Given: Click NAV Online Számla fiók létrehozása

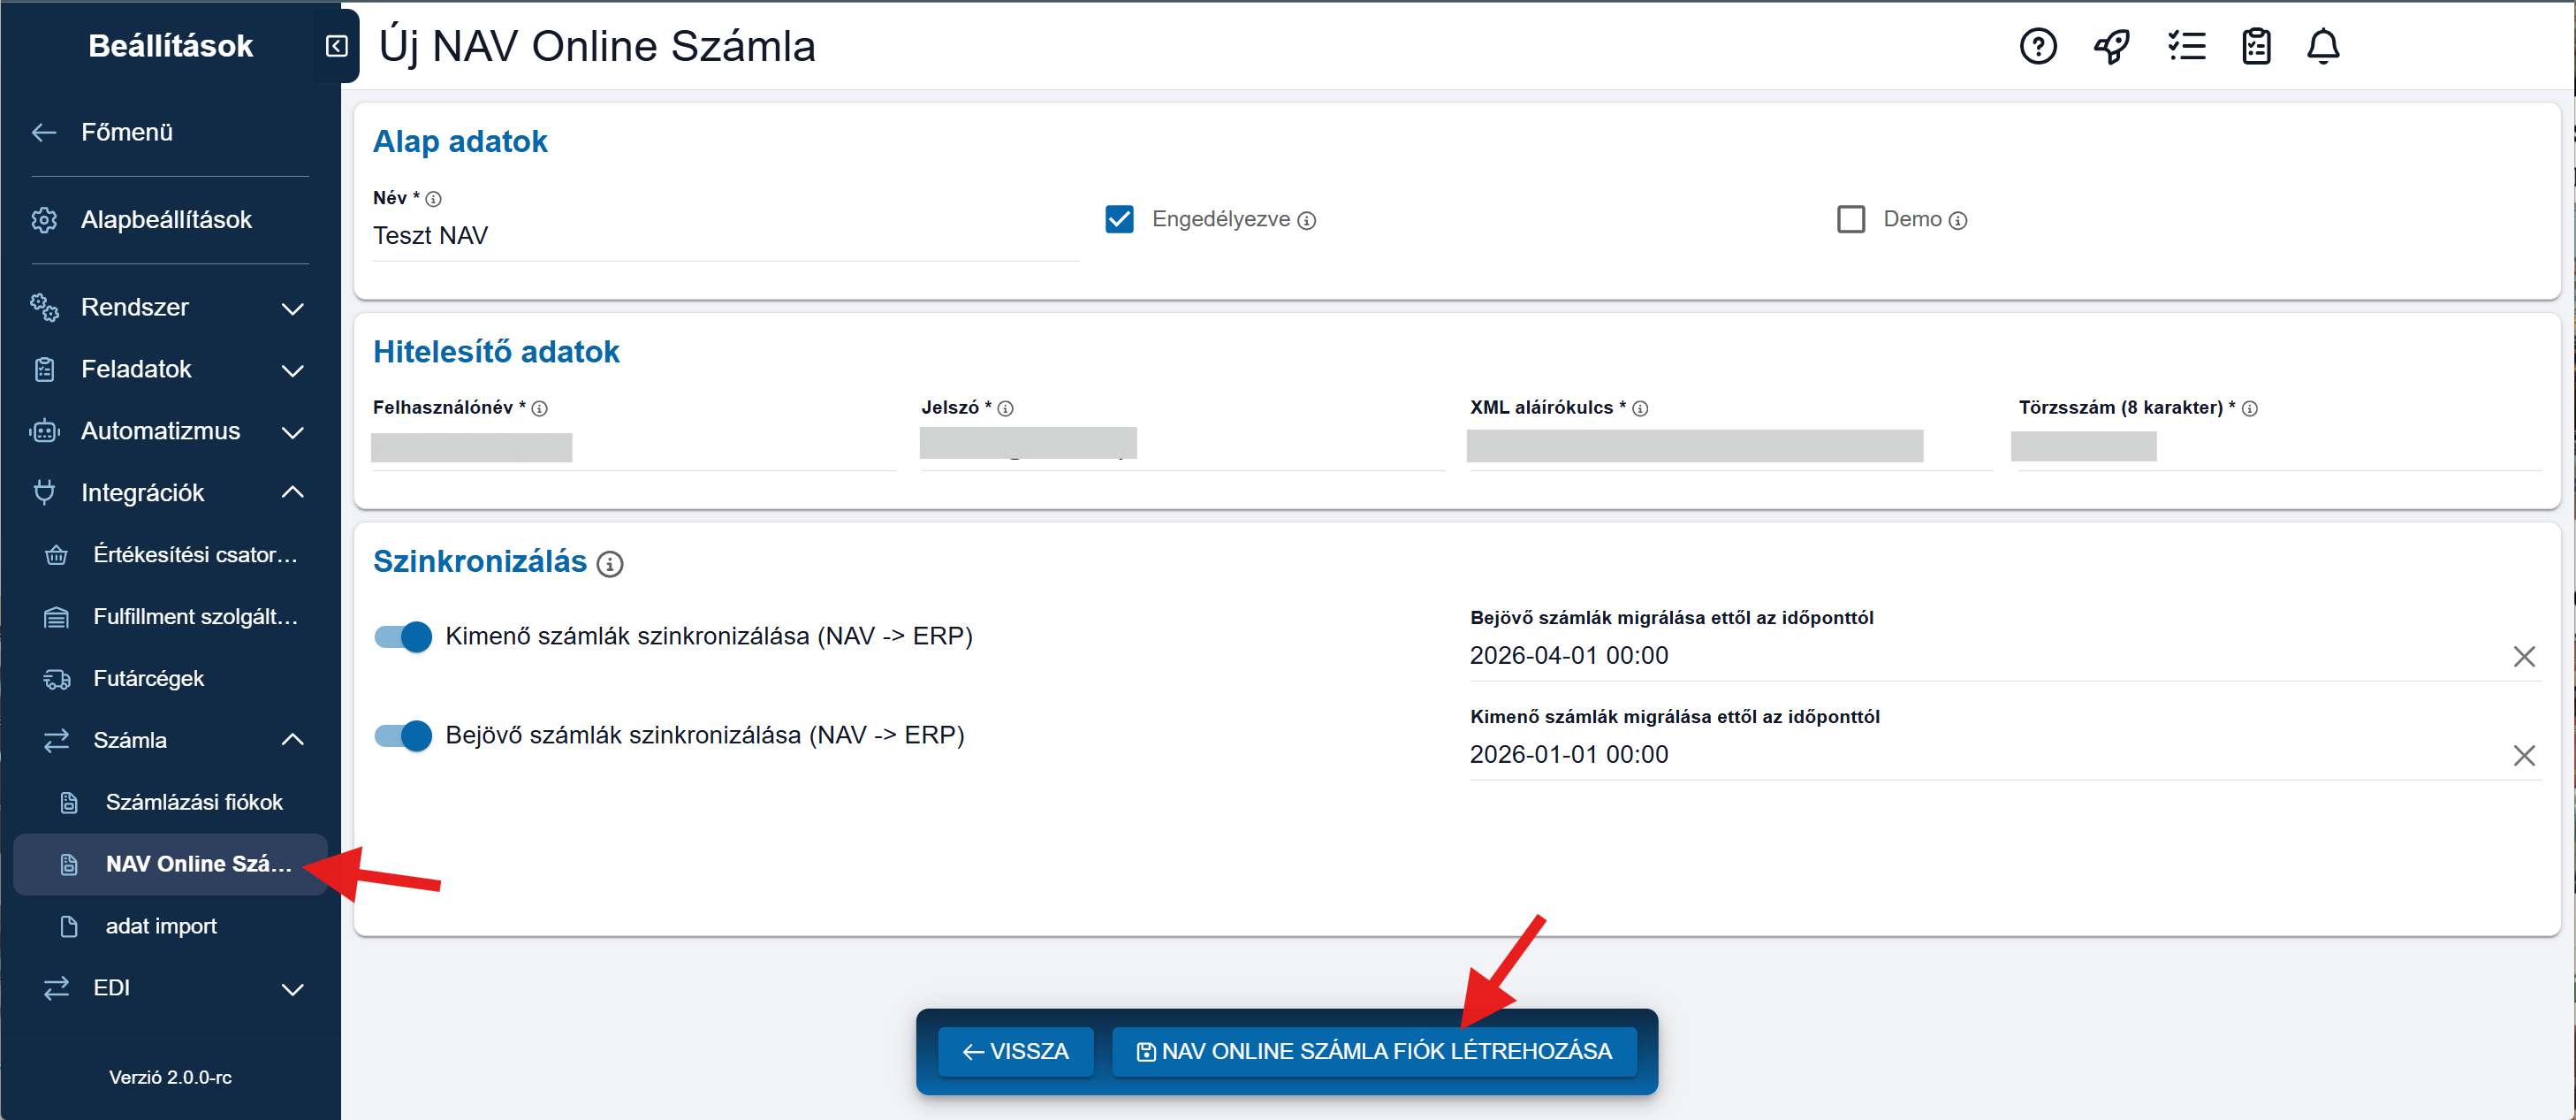Looking at the screenshot, I should click(1373, 1051).
